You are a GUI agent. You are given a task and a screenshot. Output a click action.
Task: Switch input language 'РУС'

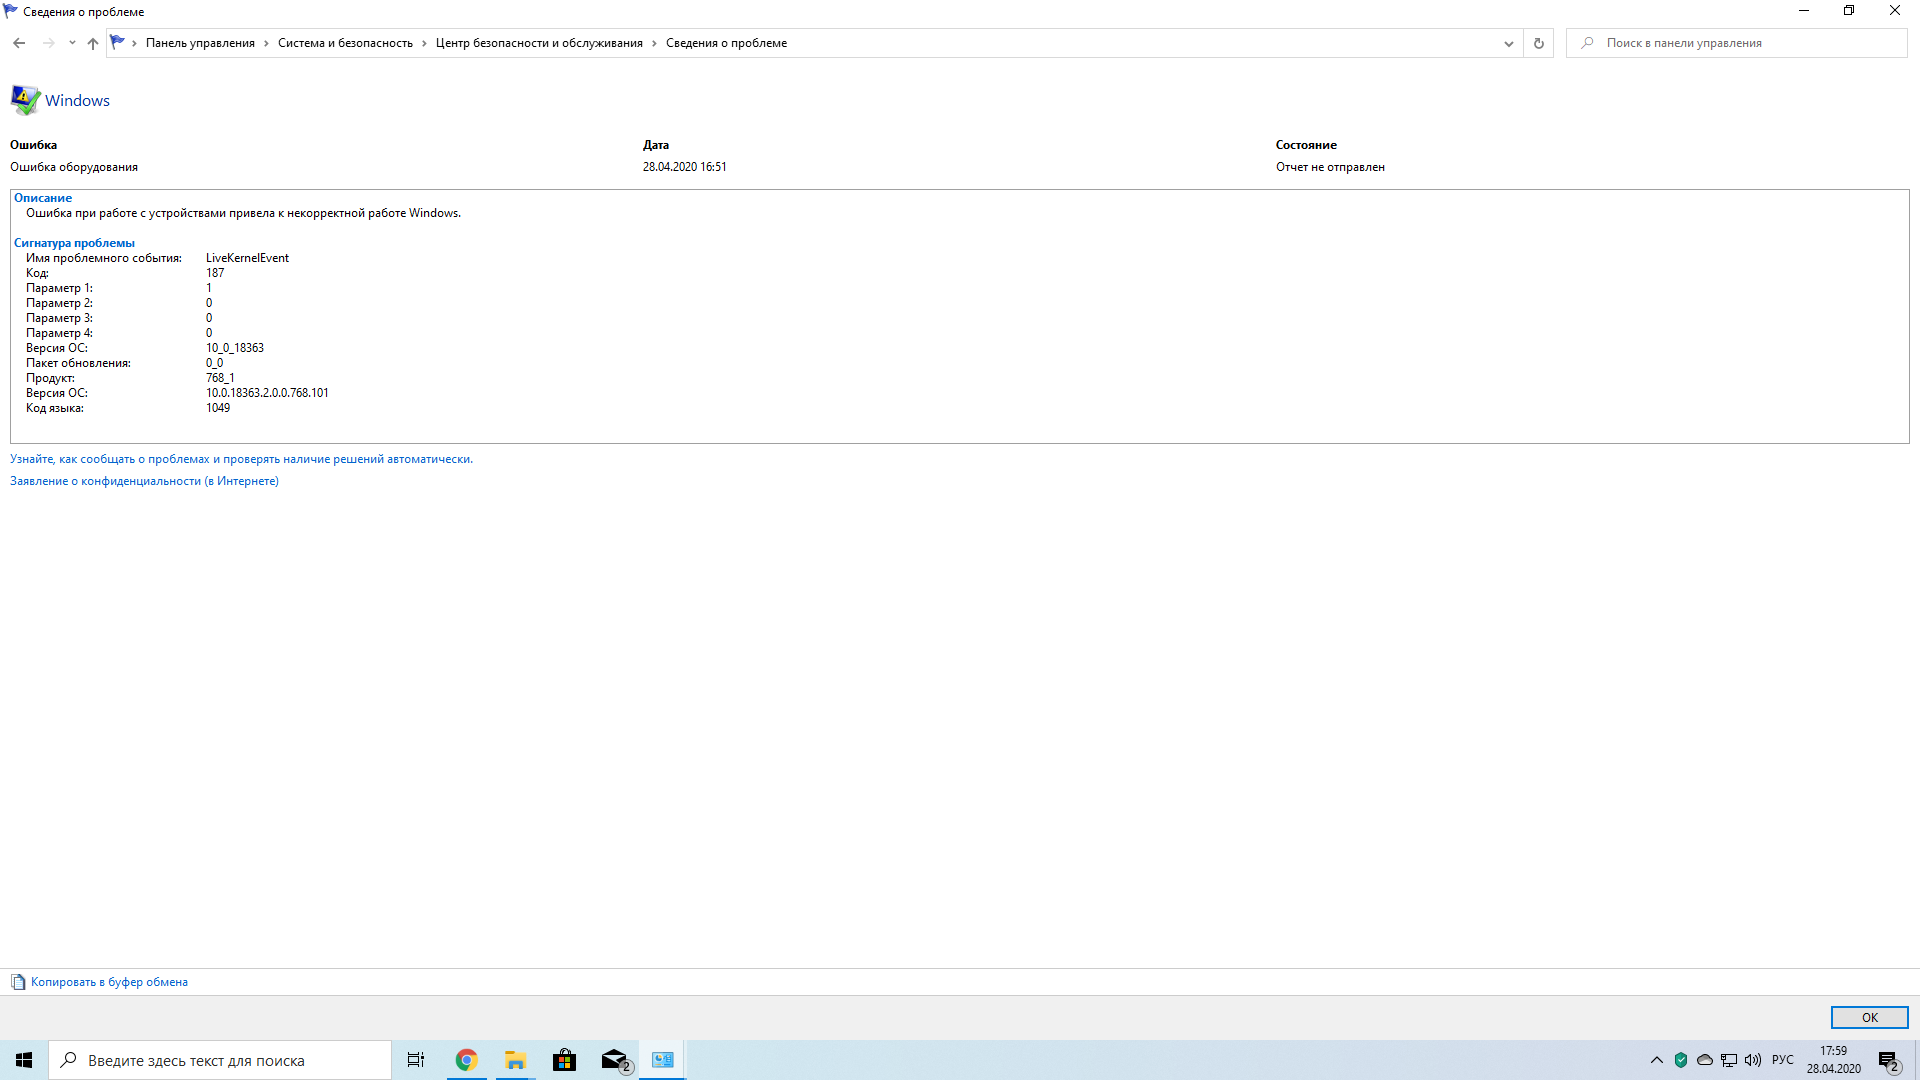coord(1783,1060)
